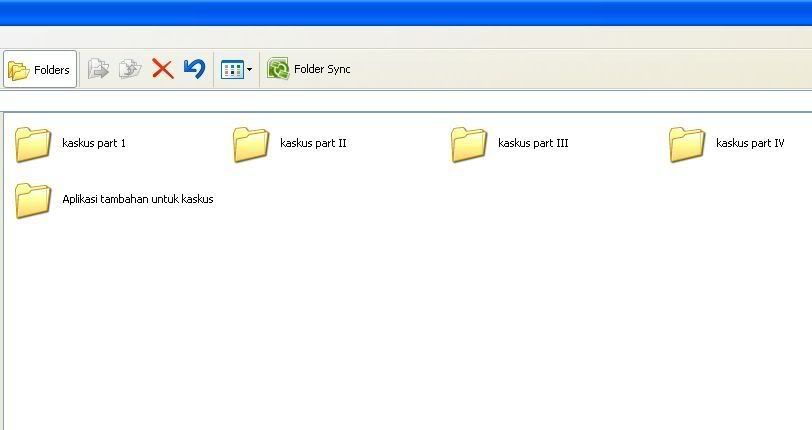This screenshot has width=812, height=430.
Task: Select the kaskus part 1 folder icon
Action: (33, 145)
